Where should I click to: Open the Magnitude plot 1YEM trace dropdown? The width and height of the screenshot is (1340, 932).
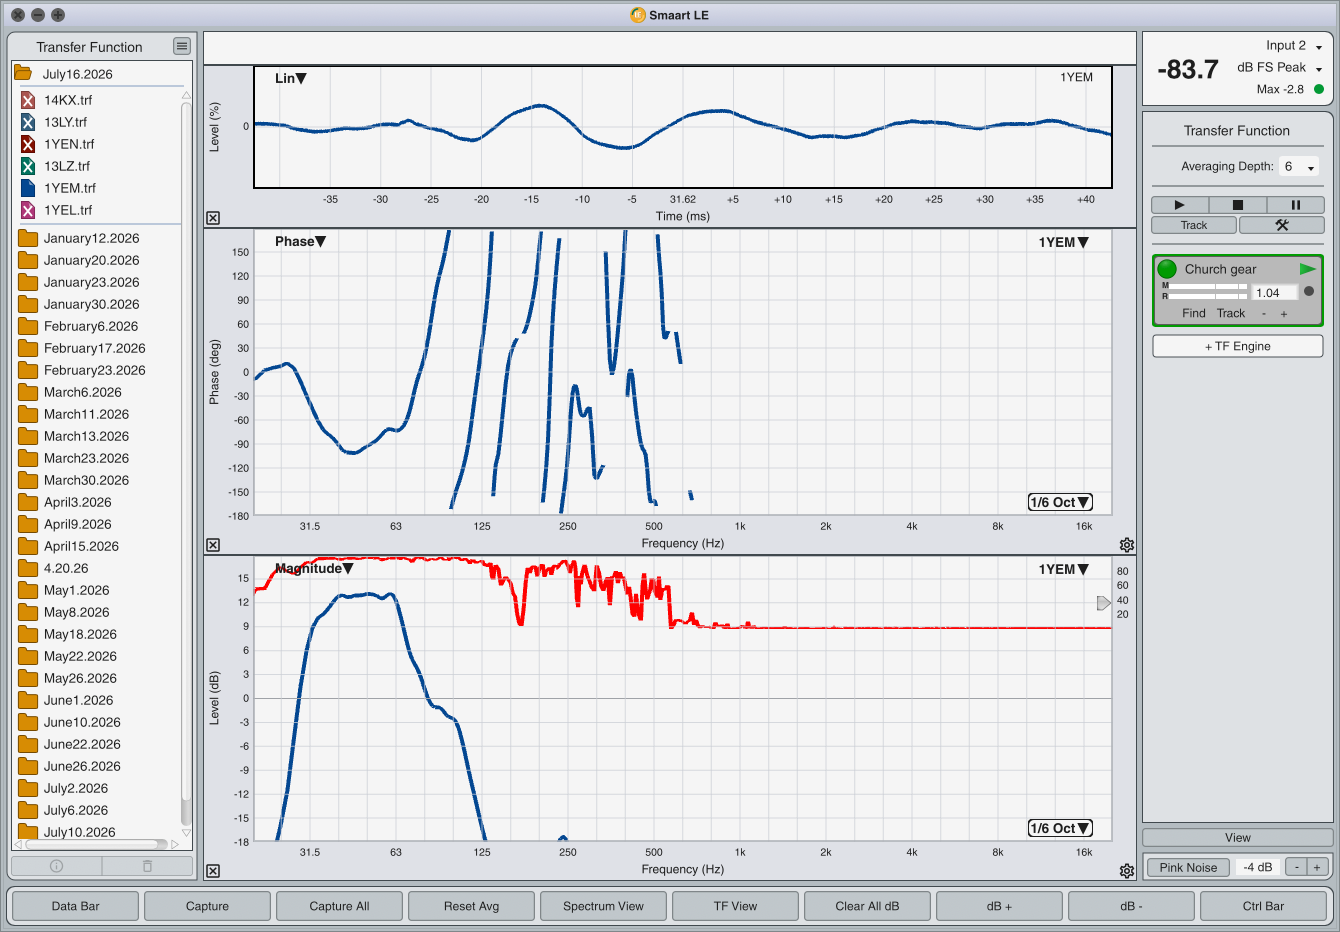[x=1064, y=569]
